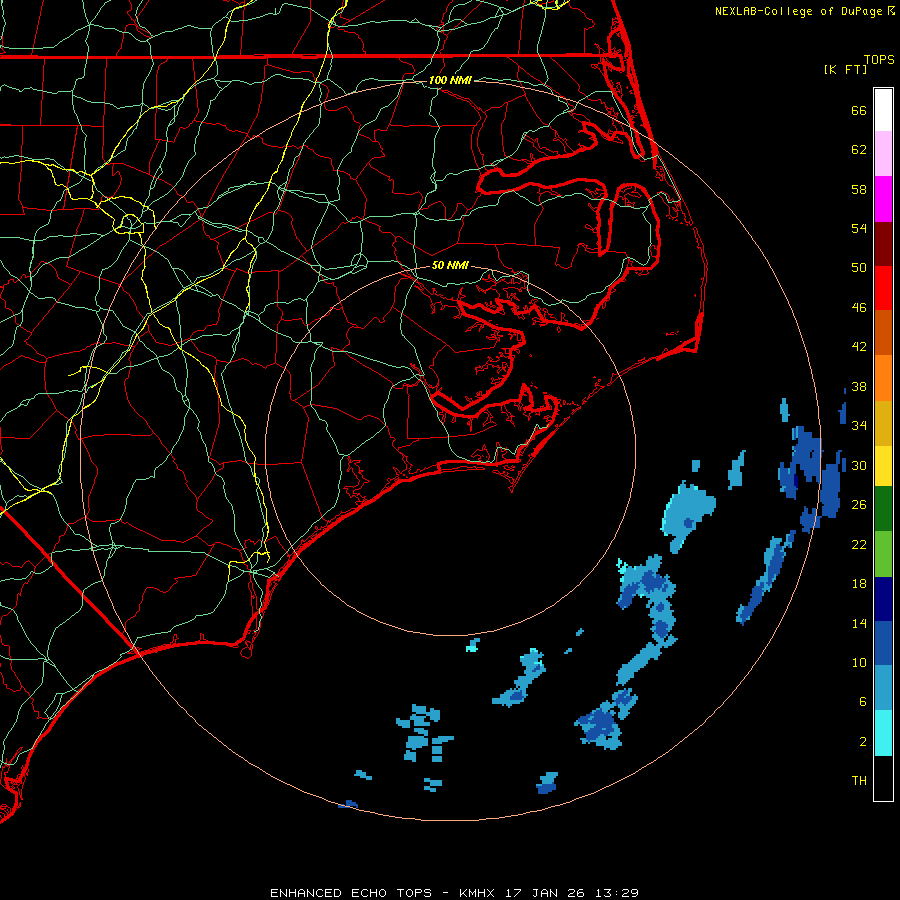900x900 pixels.
Task: Click the orange 42 K FT legend swatch
Action: 883,378
